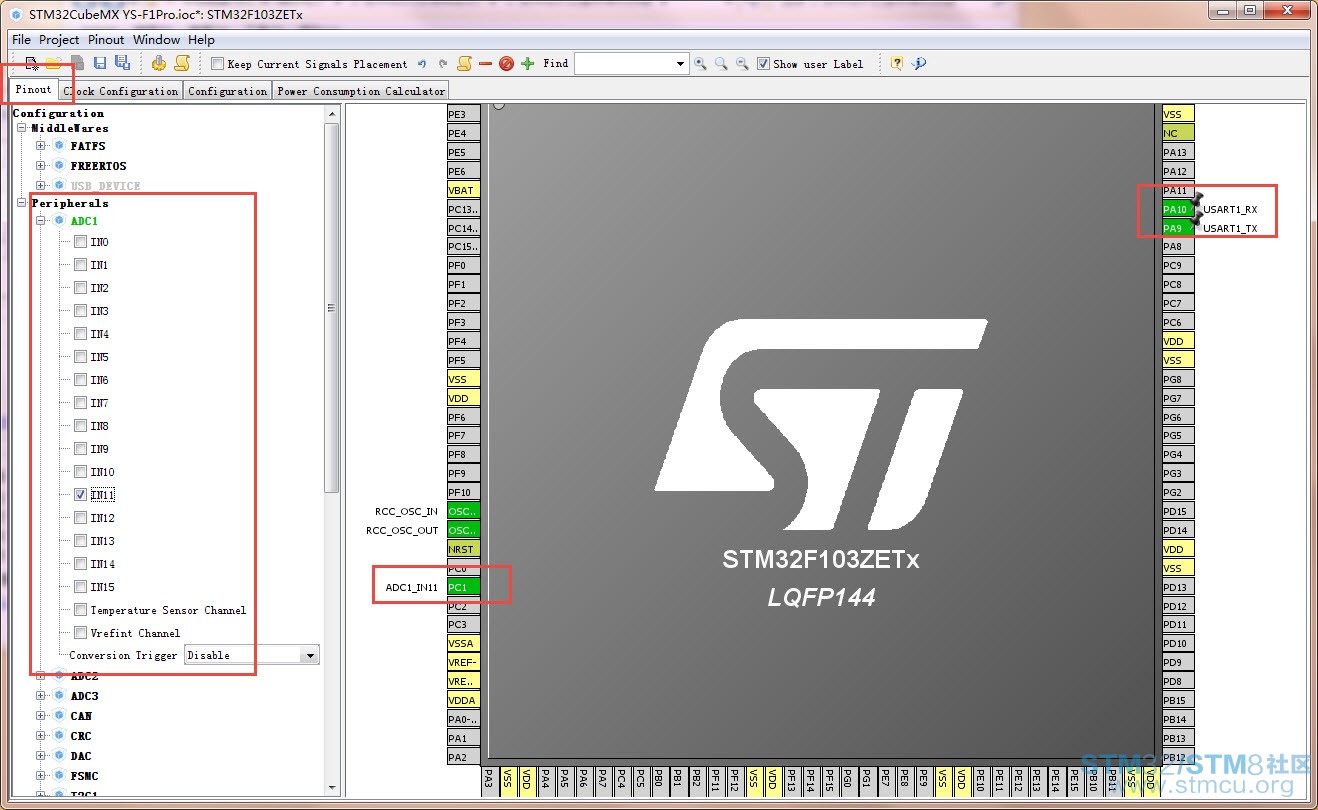Zoom in on the chip view
Image resolution: width=1318 pixels, height=810 pixels.
pos(700,64)
